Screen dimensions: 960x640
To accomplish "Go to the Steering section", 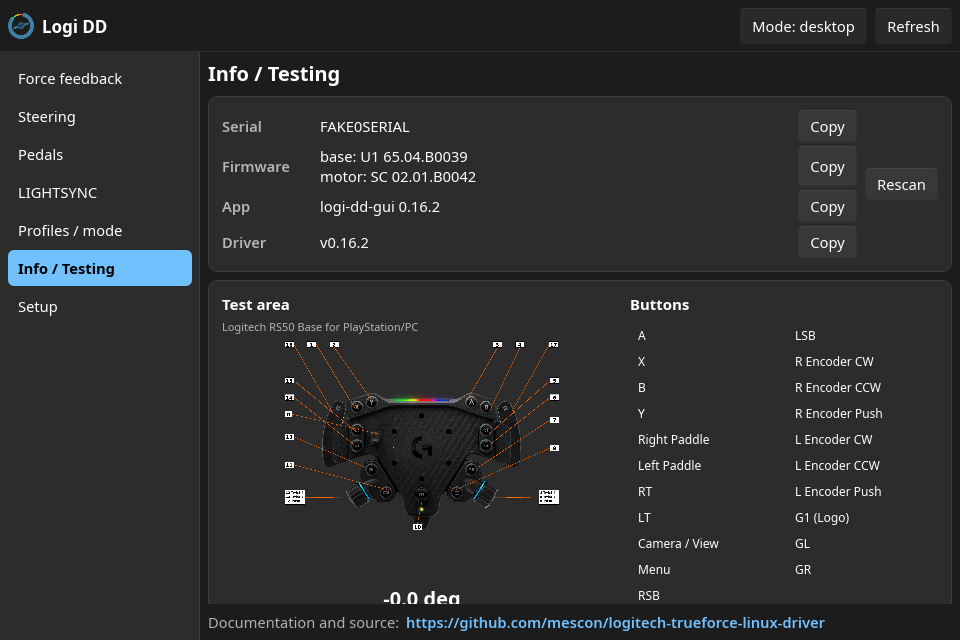I will (x=100, y=117).
